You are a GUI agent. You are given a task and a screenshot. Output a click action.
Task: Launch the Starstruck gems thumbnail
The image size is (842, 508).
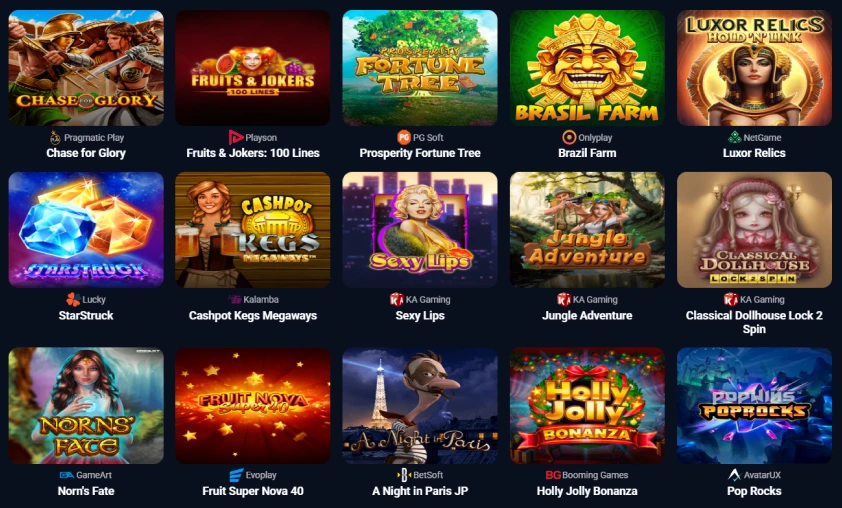click(86, 230)
